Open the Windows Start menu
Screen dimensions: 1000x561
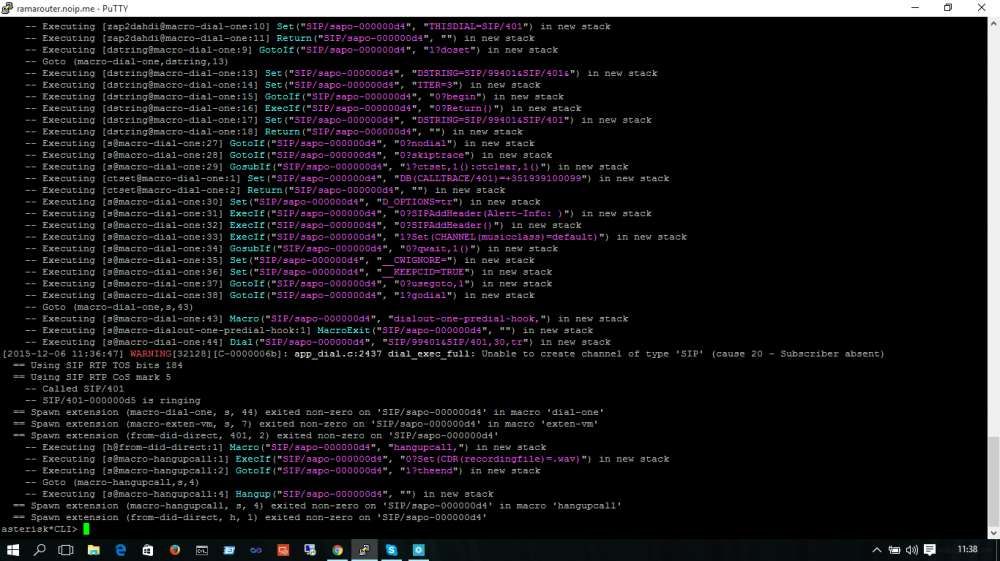click(x=13, y=550)
